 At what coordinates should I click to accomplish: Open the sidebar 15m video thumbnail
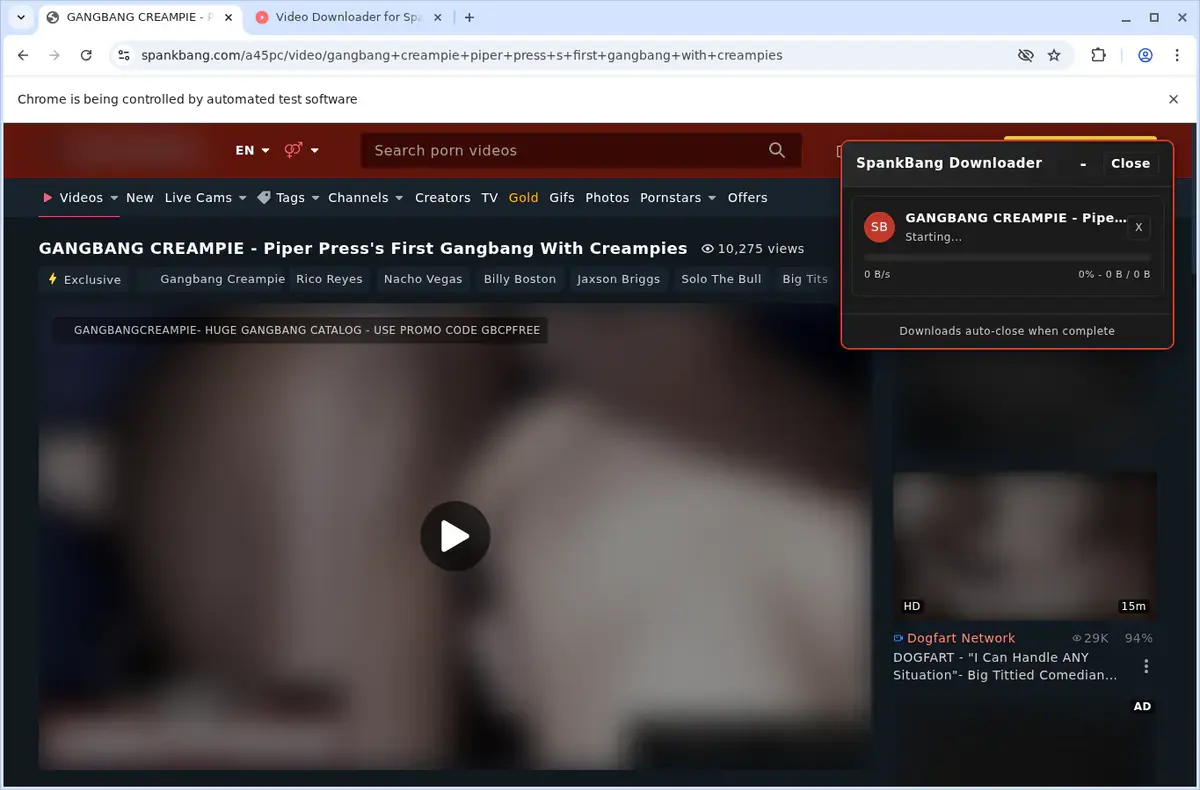[1025, 545]
